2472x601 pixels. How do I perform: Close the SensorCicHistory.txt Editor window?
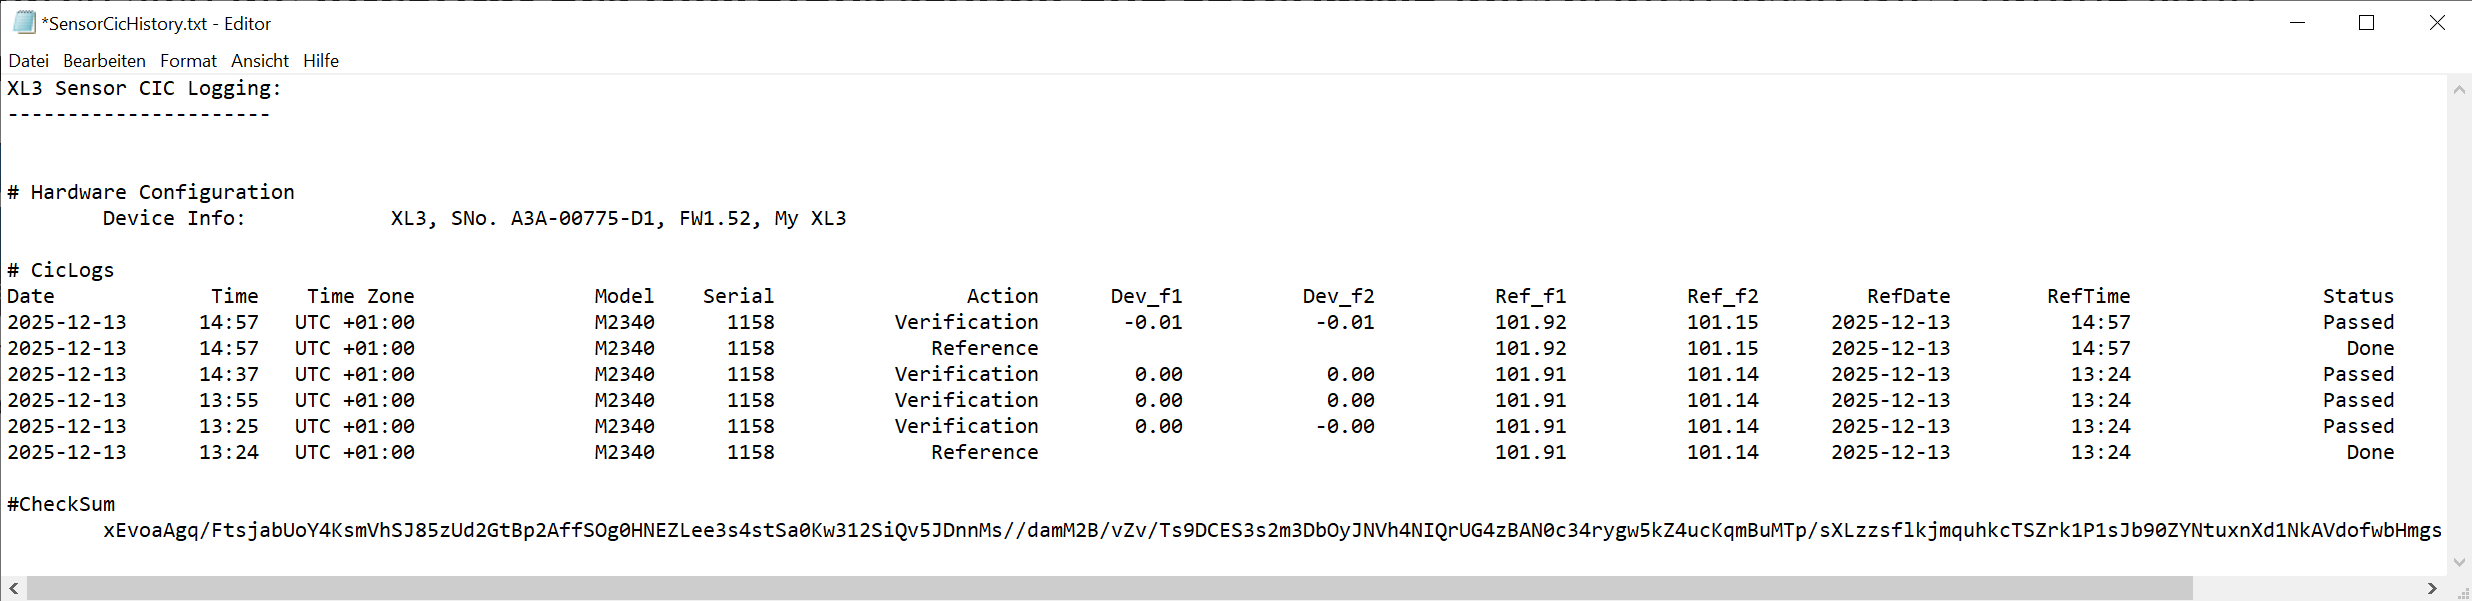[x=2437, y=22]
